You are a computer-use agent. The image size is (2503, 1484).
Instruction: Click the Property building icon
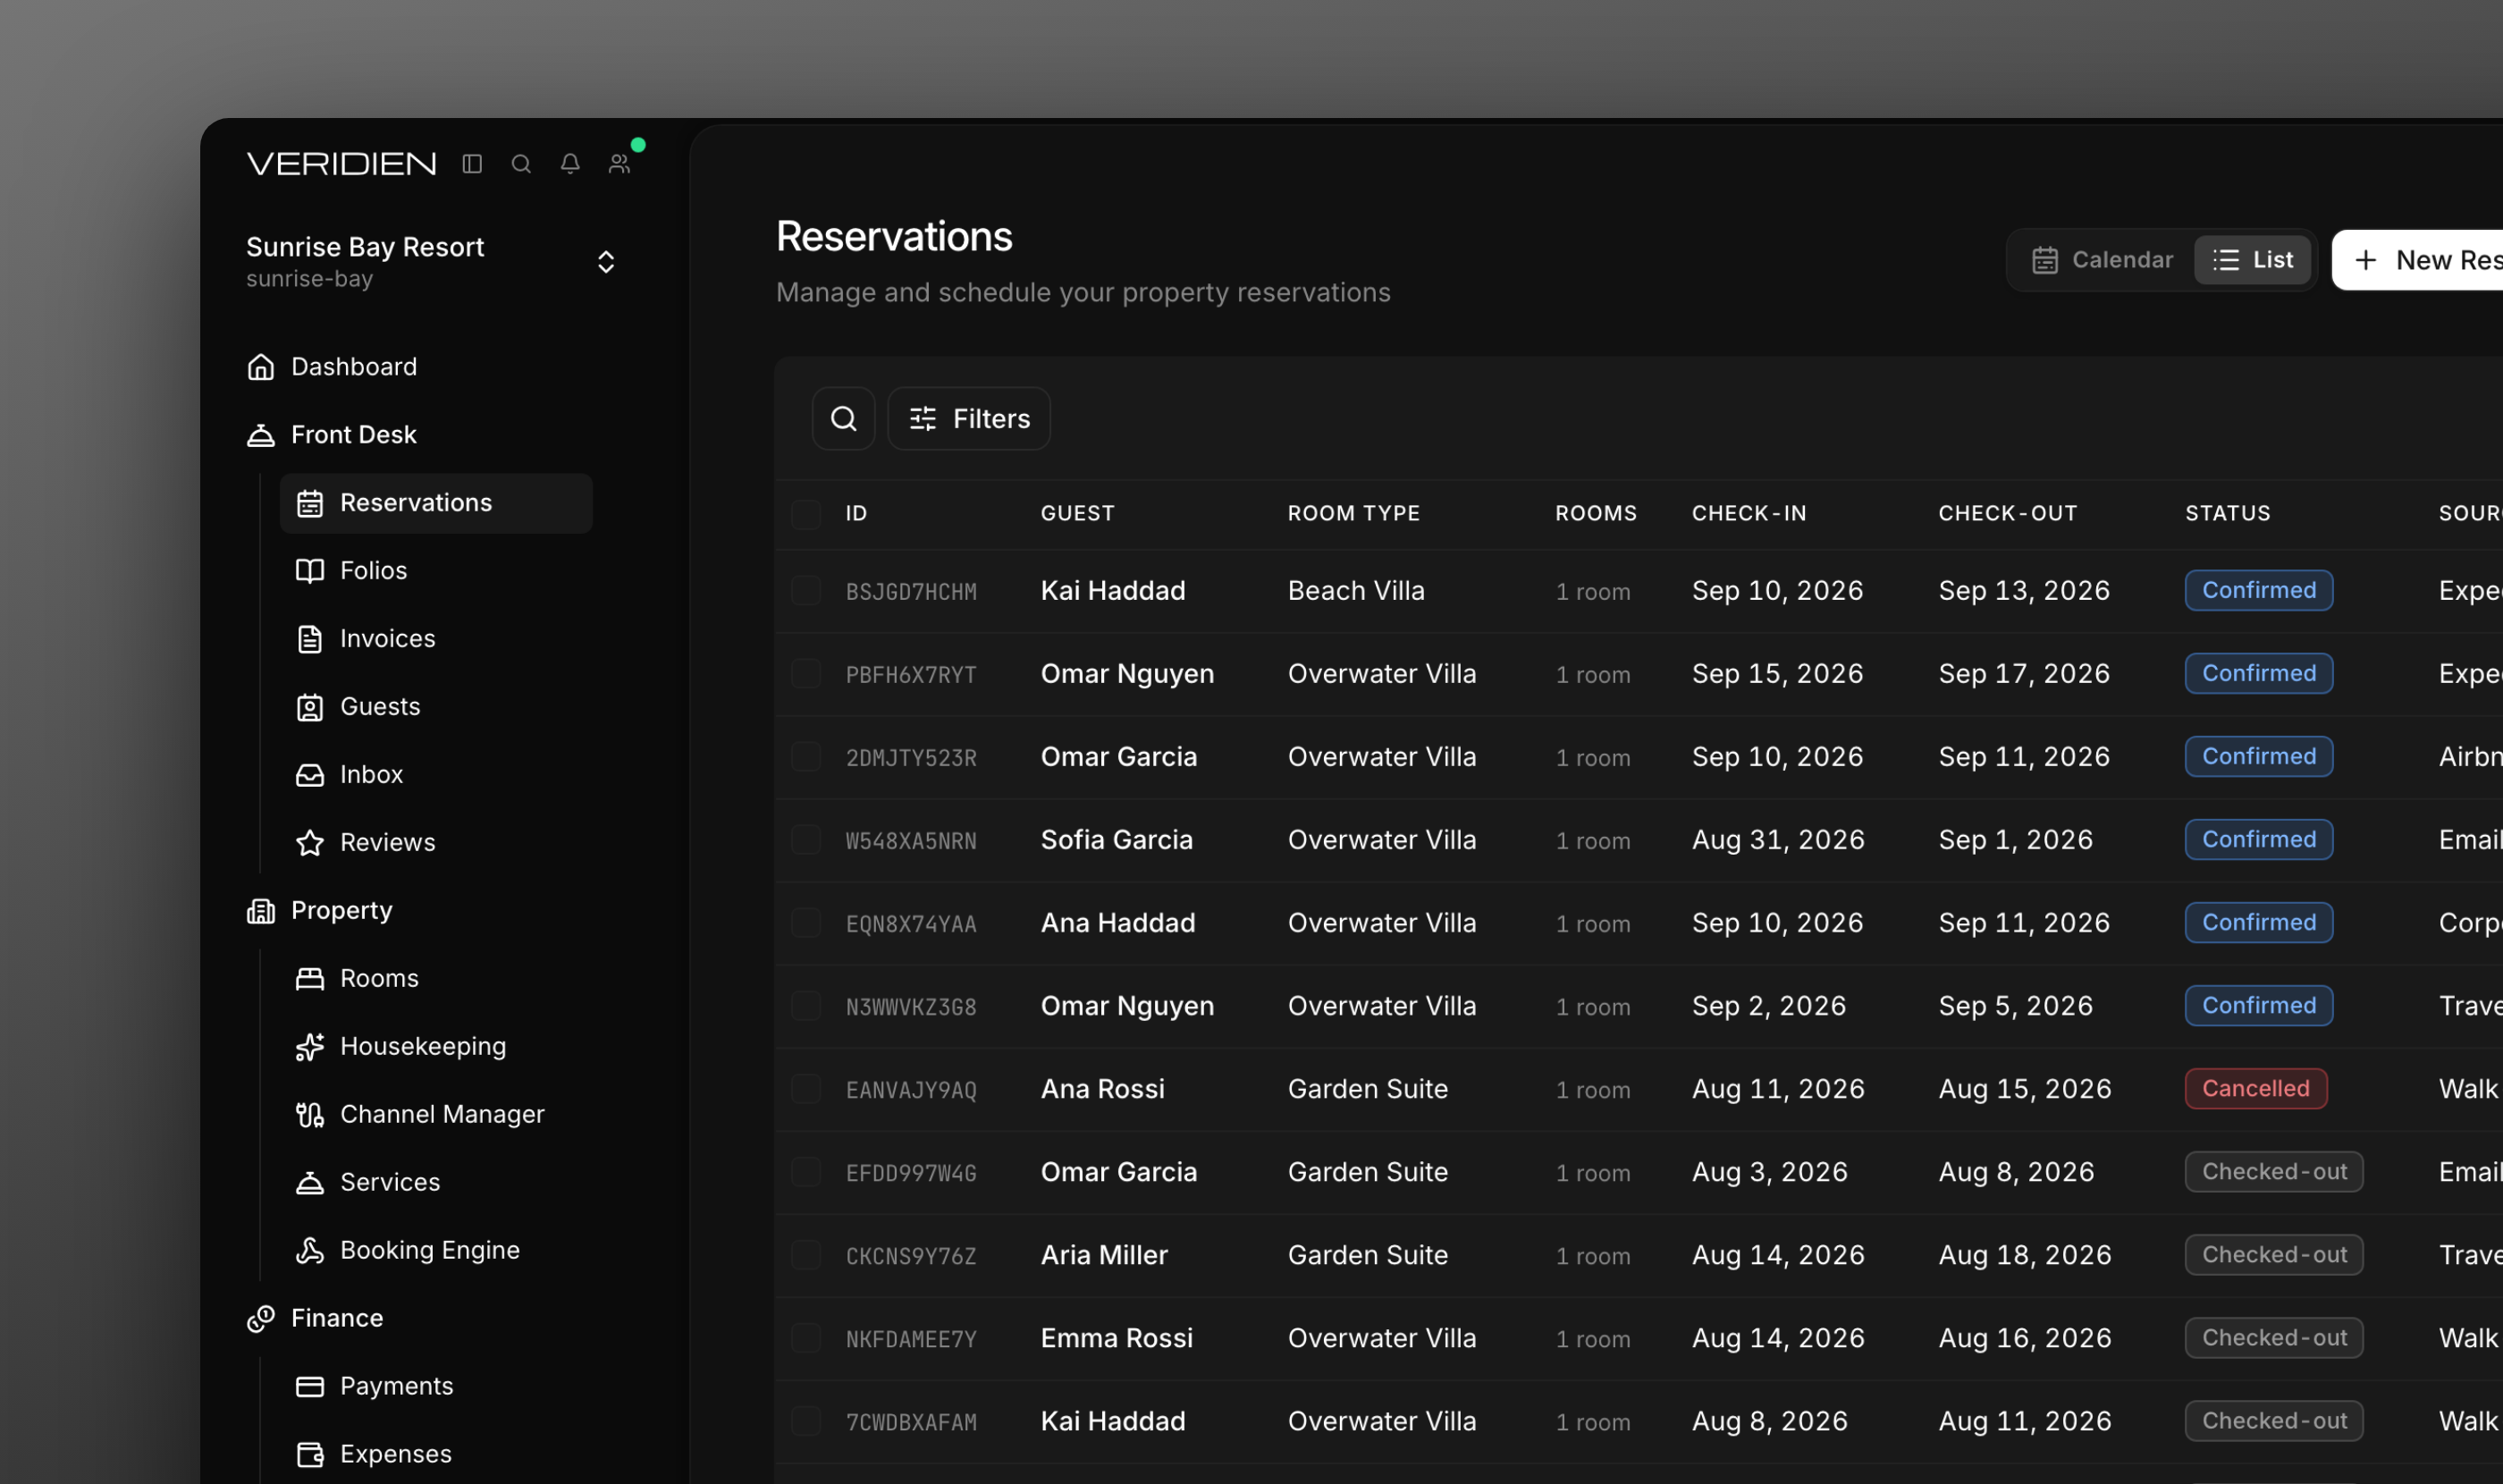point(261,911)
